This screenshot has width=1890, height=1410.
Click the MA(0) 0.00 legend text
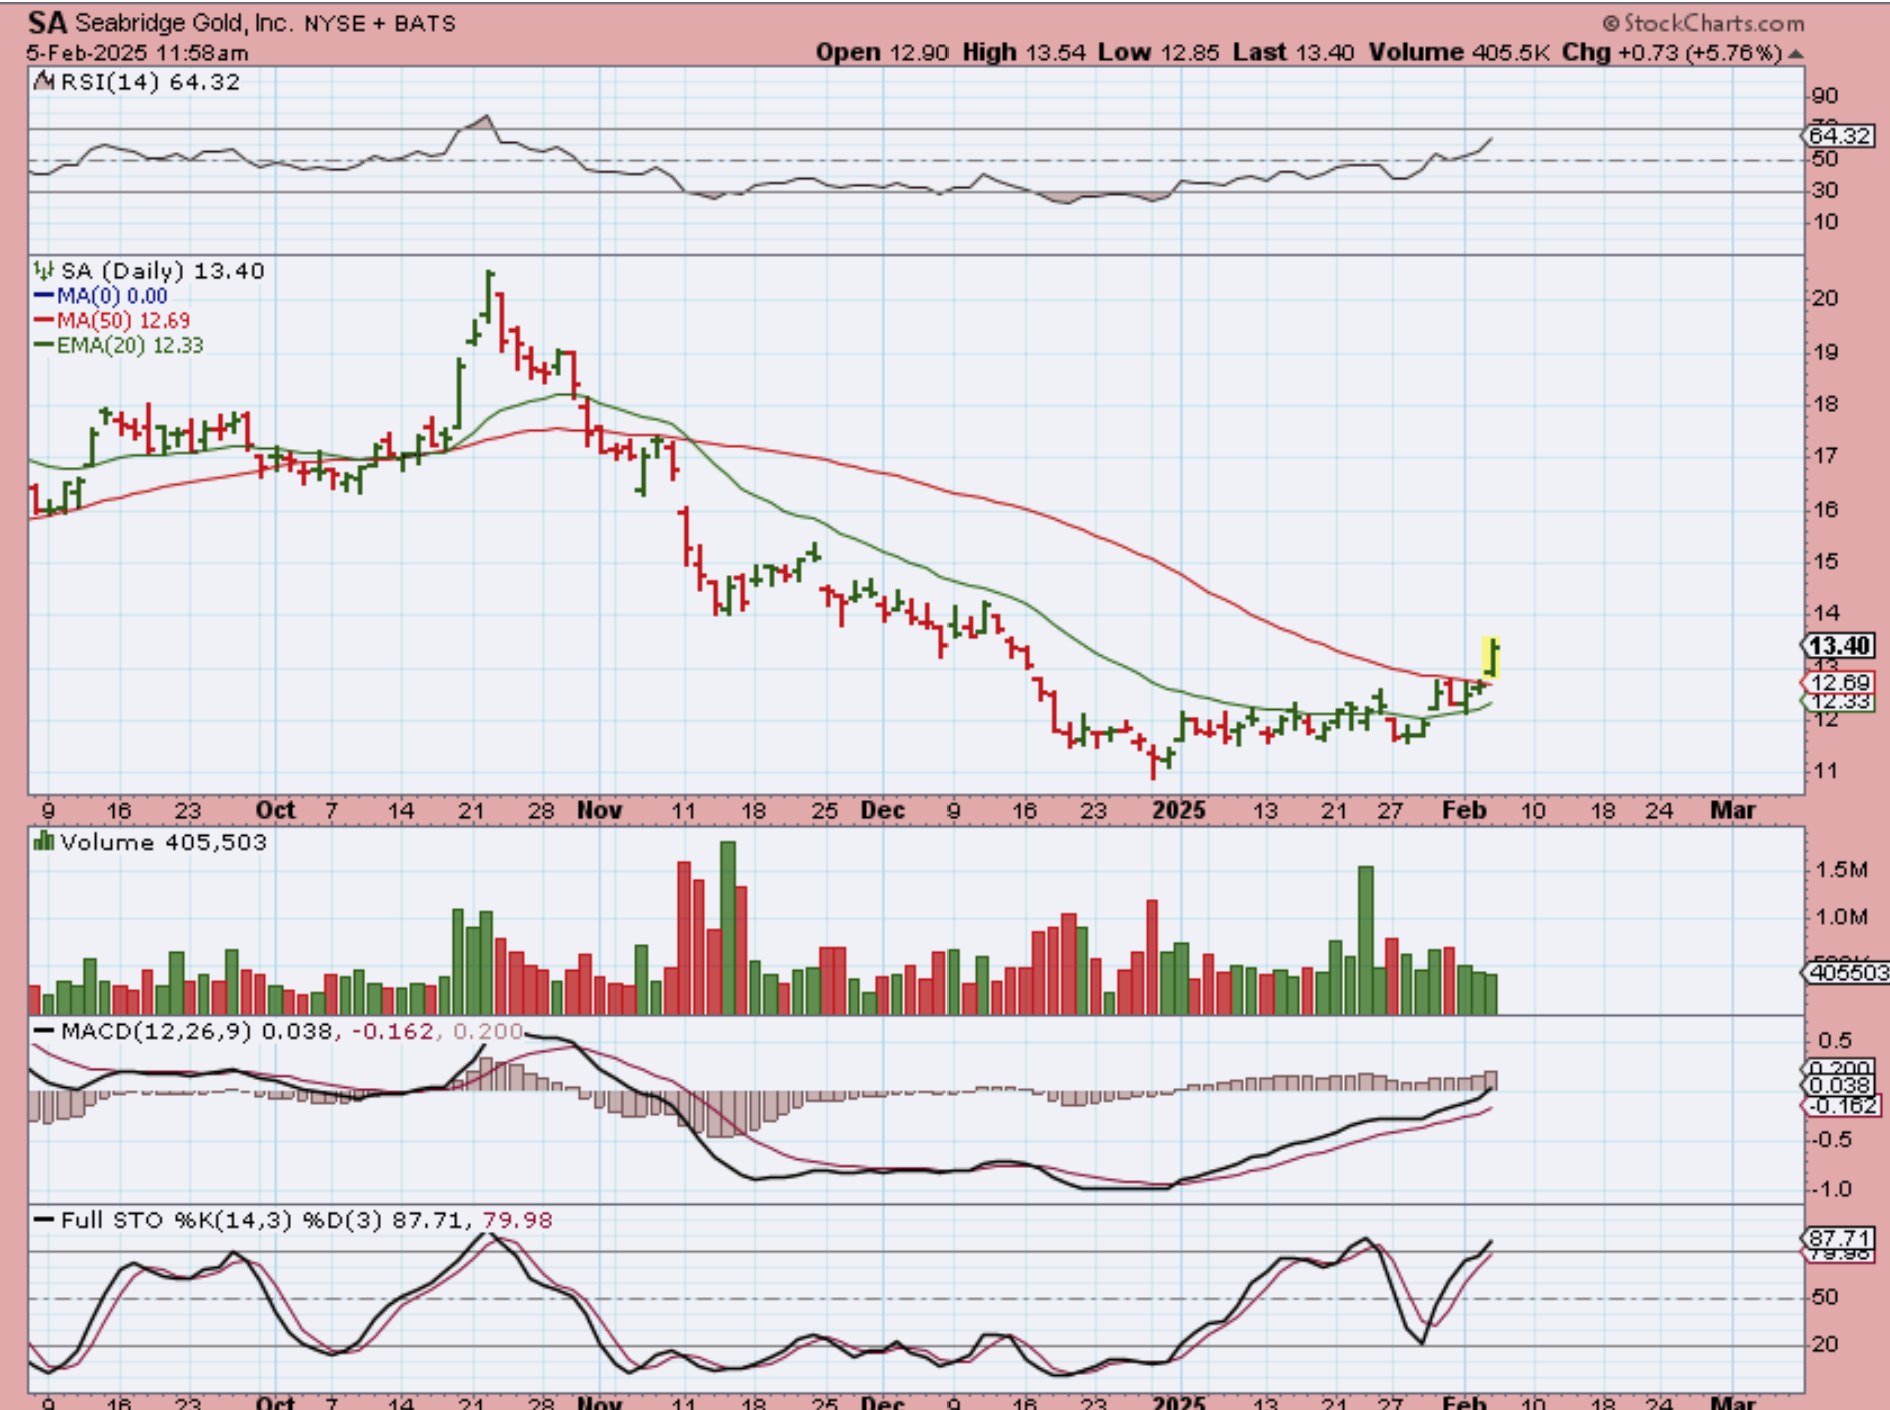point(112,296)
